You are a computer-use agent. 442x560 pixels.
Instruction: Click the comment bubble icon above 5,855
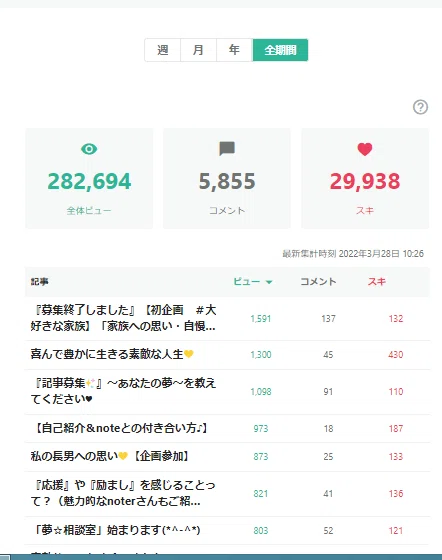[x=227, y=149]
